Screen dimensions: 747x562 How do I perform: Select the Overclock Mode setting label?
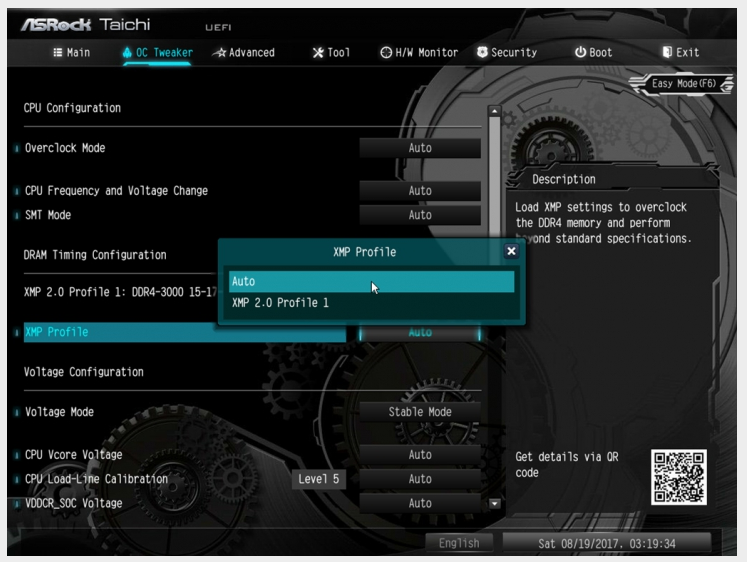tap(65, 148)
